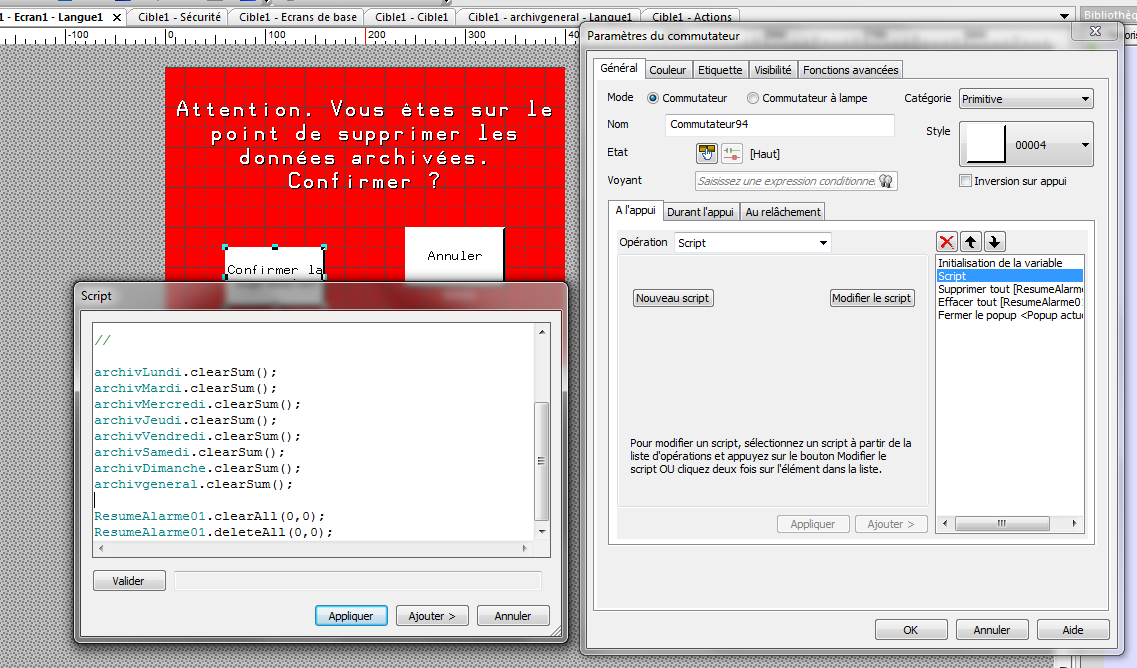Viewport: 1137px width, 668px height.
Task: Open Cible1 - Ecrans de base tab
Action: click(297, 17)
